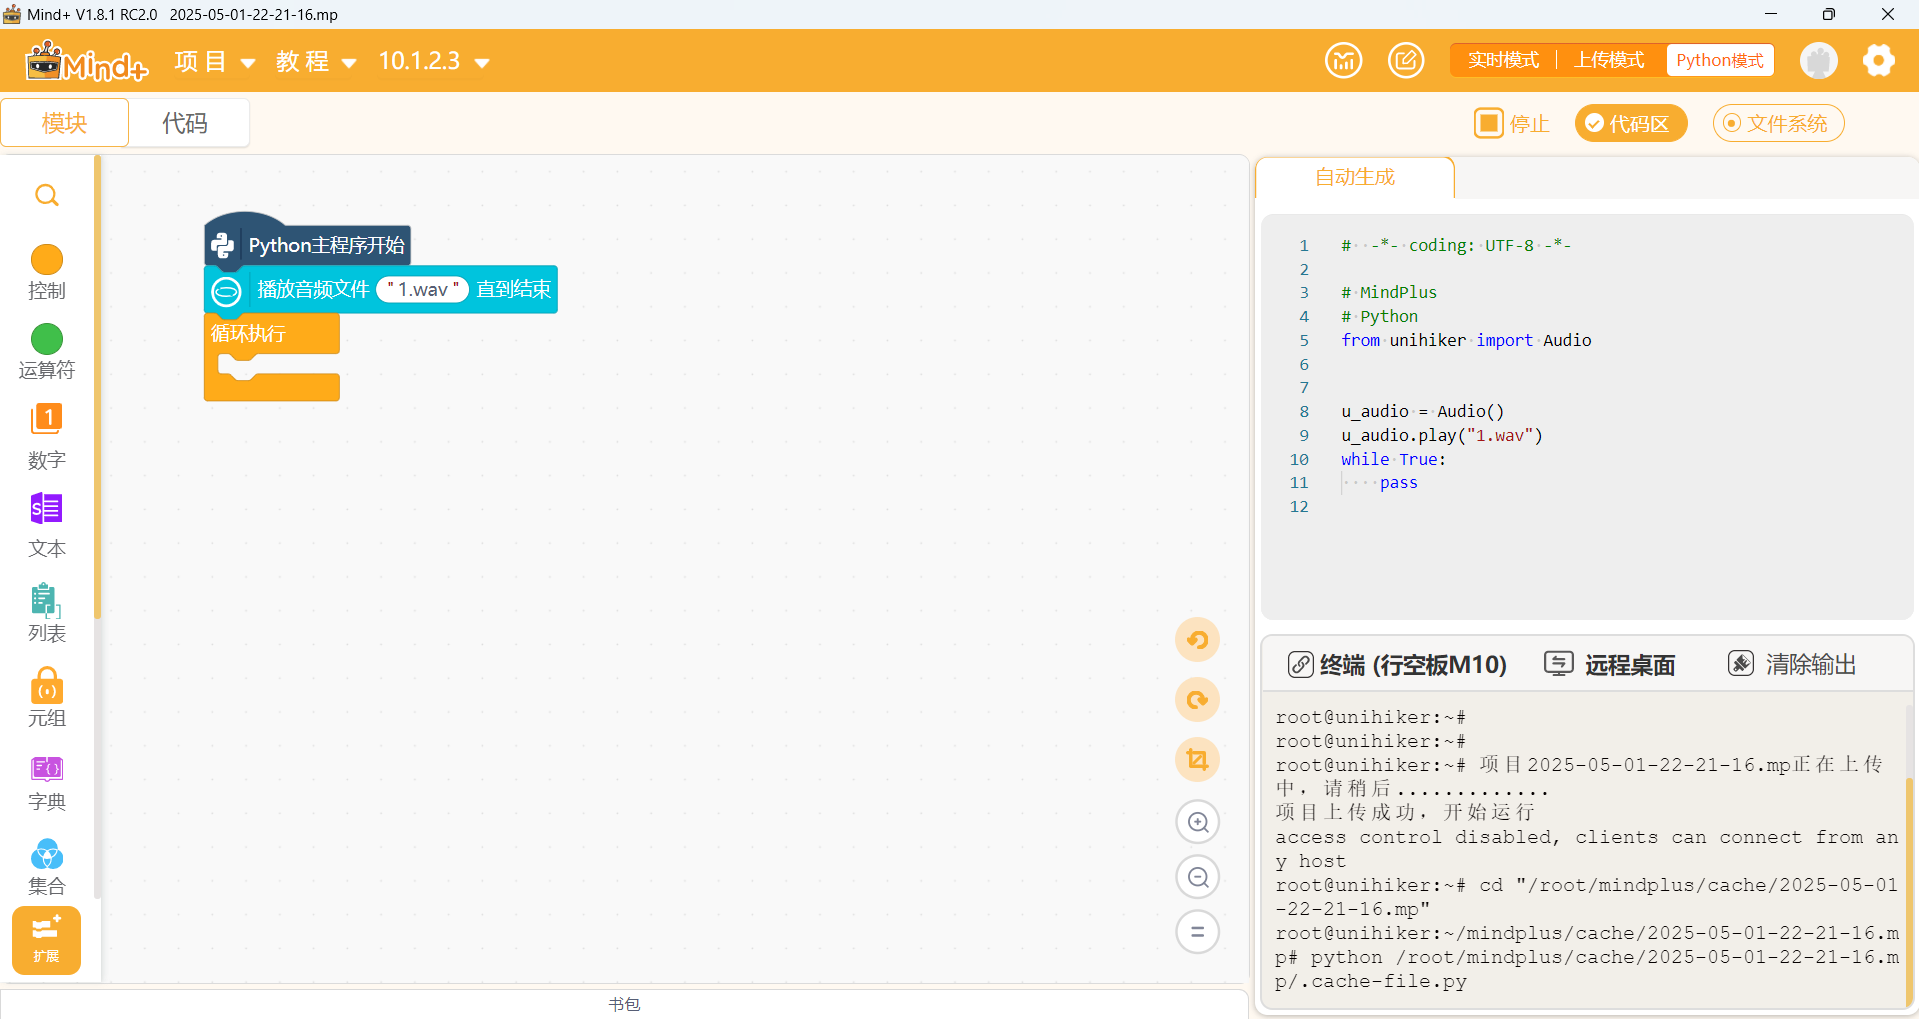Switch to the 代码 tab
This screenshot has height=1019, width=1919.
coord(186,123)
